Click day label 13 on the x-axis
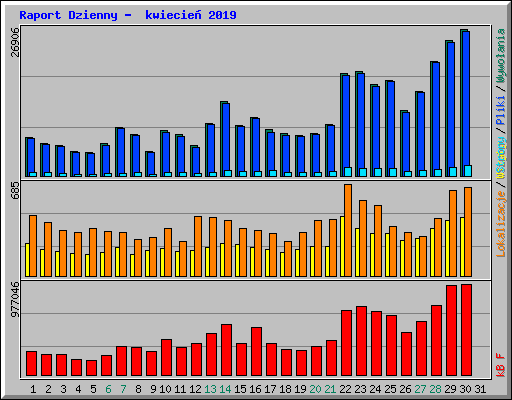 (210, 389)
